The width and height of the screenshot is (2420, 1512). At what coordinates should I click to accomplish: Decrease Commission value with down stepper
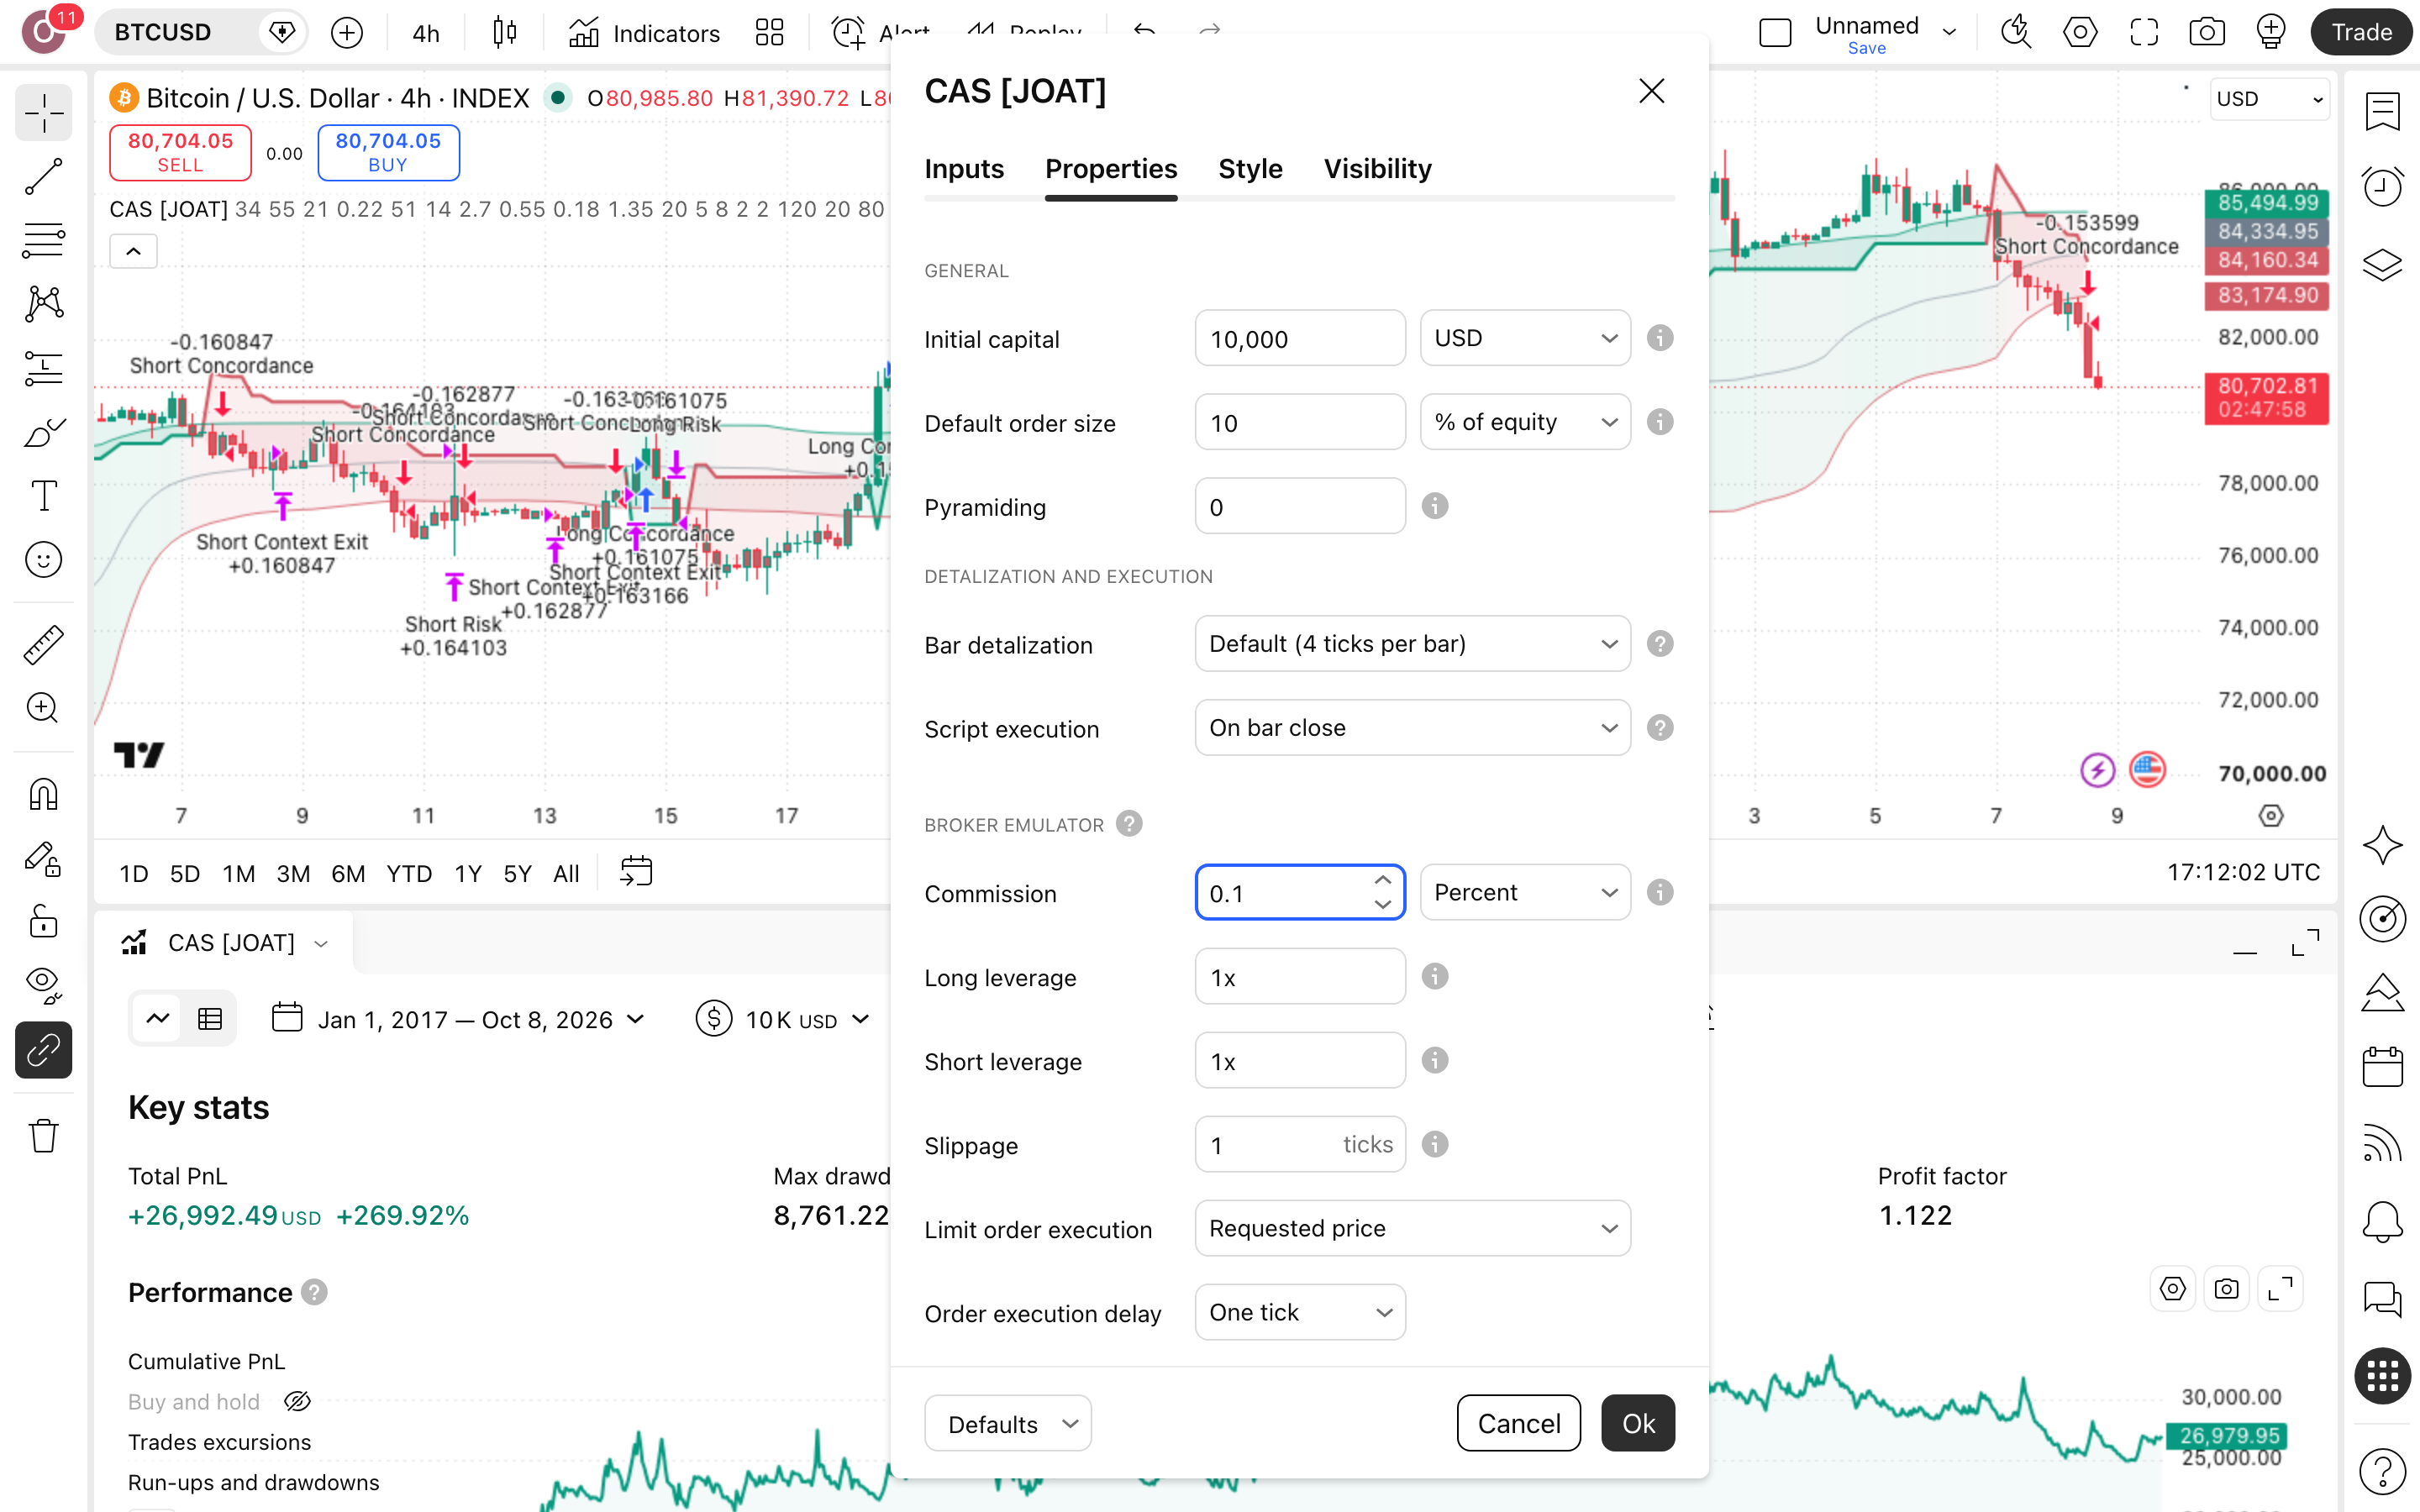[x=1383, y=904]
